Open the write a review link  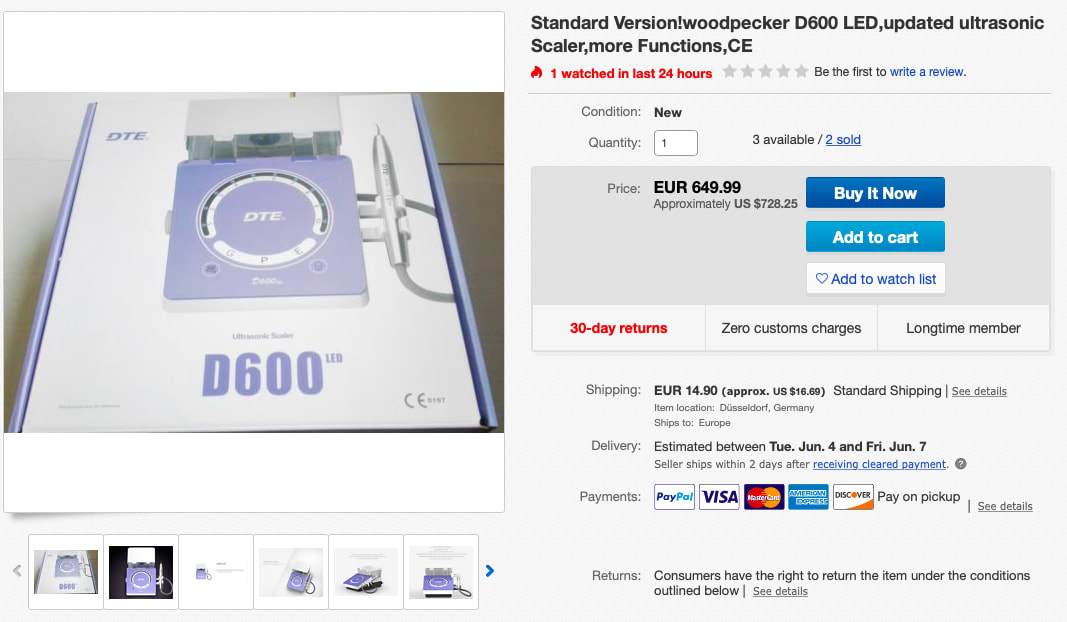[x=927, y=71]
